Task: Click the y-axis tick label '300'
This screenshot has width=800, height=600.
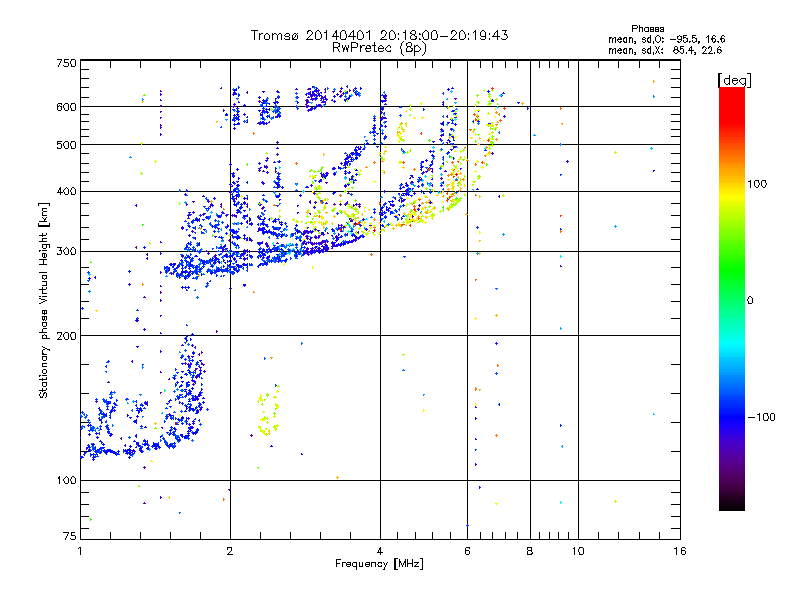Action: click(66, 252)
